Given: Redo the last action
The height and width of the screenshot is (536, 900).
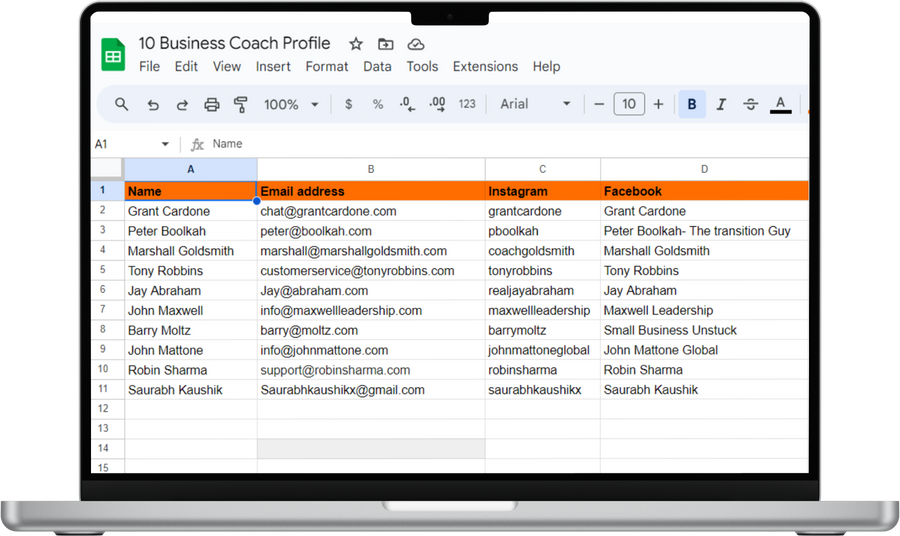Looking at the screenshot, I should pos(182,104).
